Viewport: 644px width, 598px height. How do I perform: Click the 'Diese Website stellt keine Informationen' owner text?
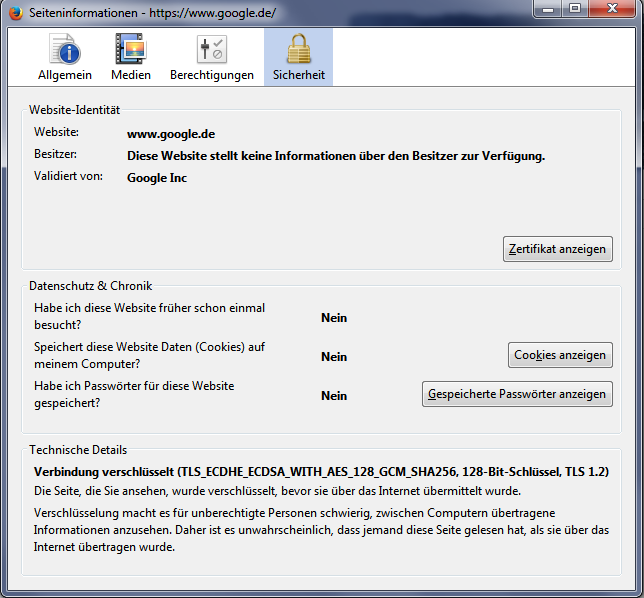(336, 156)
